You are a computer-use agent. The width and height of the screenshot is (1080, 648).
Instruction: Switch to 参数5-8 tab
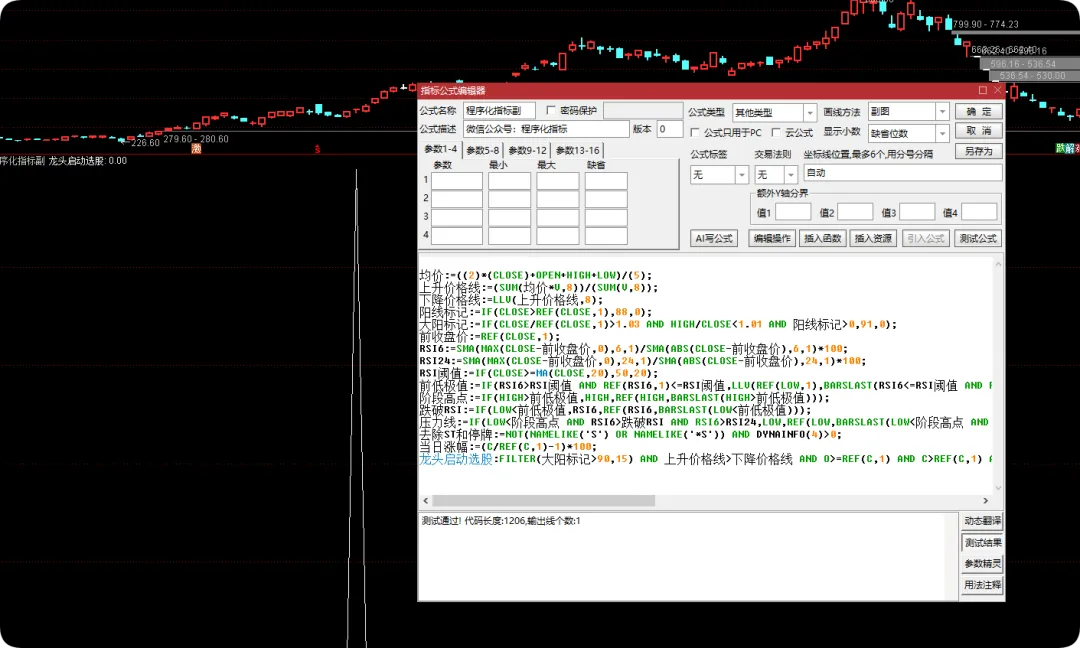tap(483, 150)
